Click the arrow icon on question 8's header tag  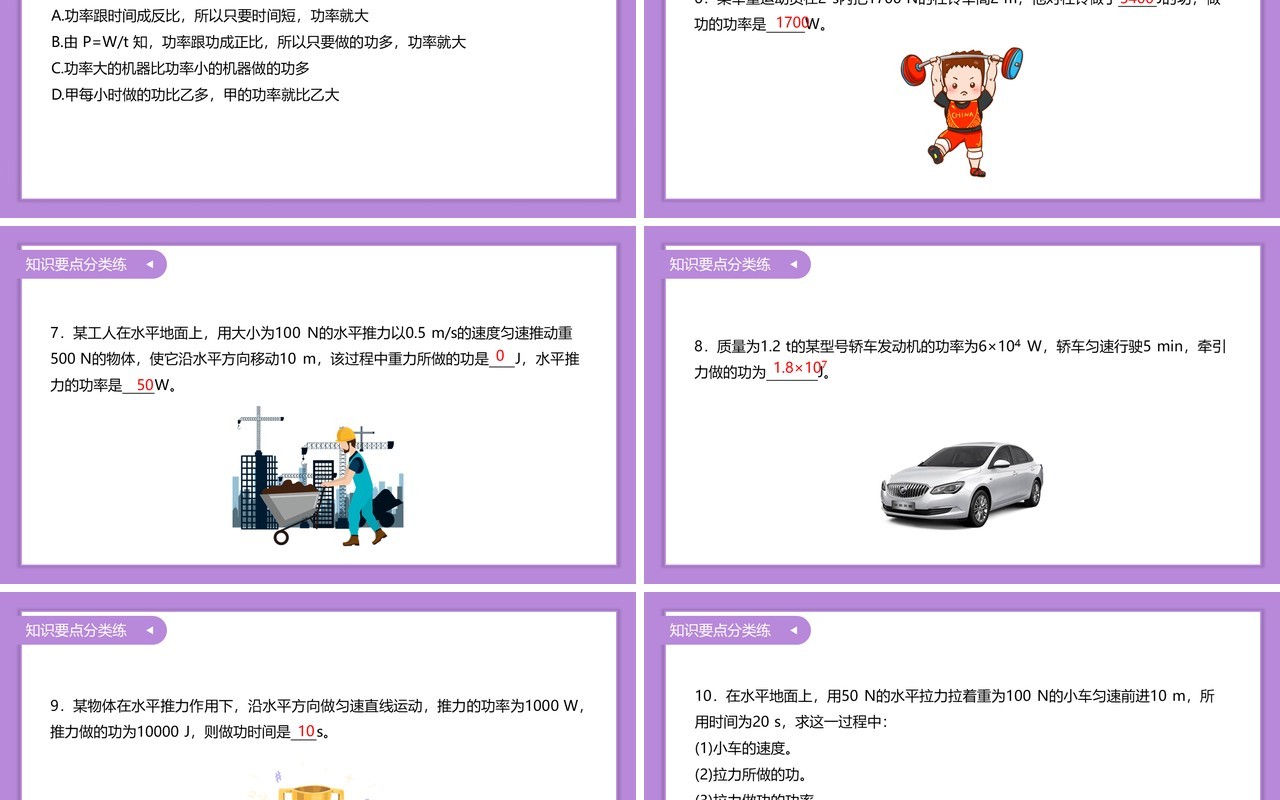pyautogui.click(x=793, y=265)
